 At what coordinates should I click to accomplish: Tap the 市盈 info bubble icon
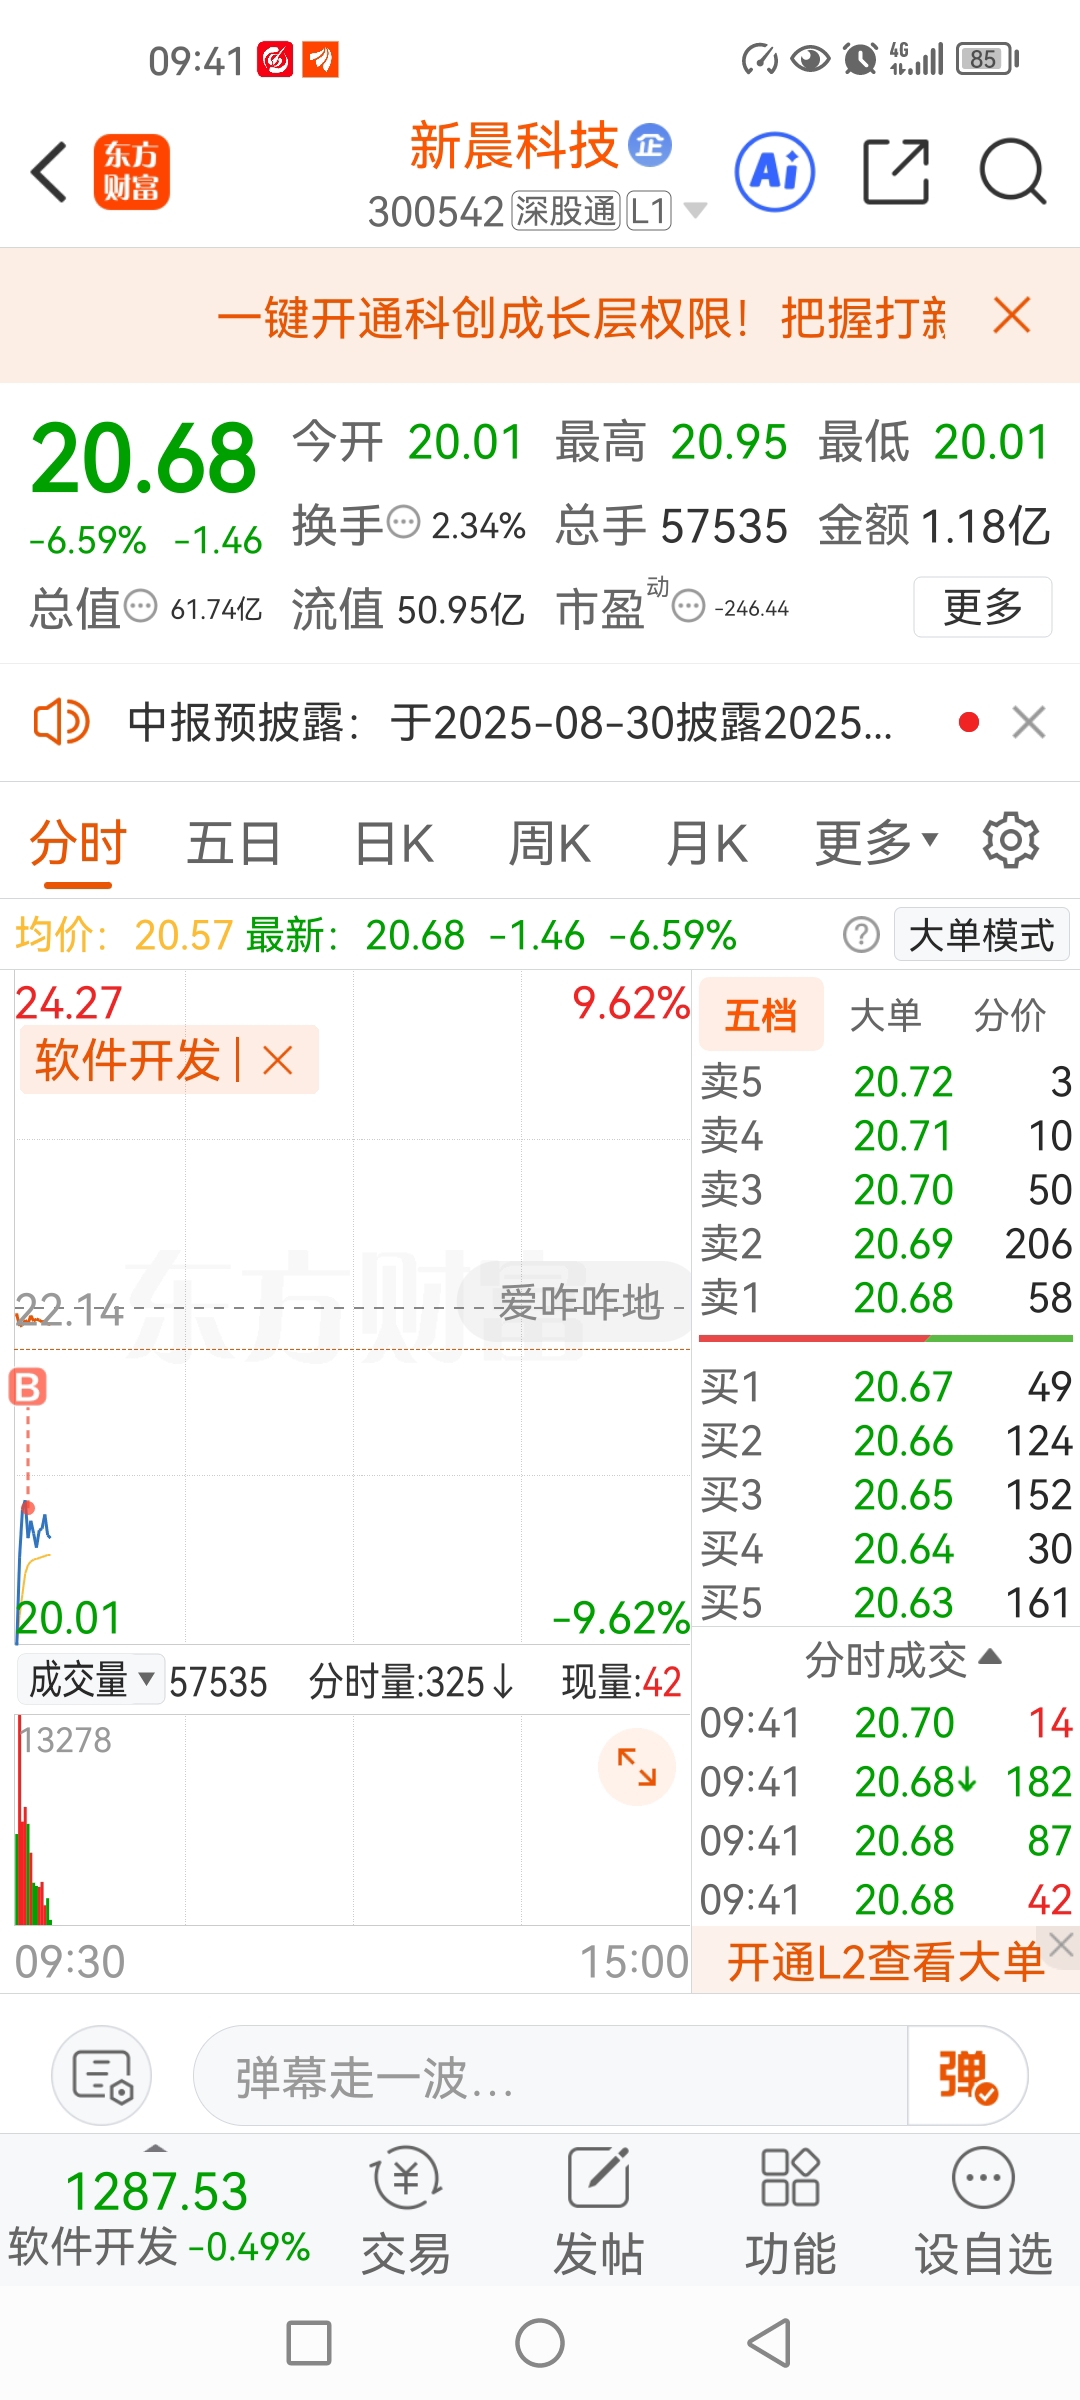(688, 606)
